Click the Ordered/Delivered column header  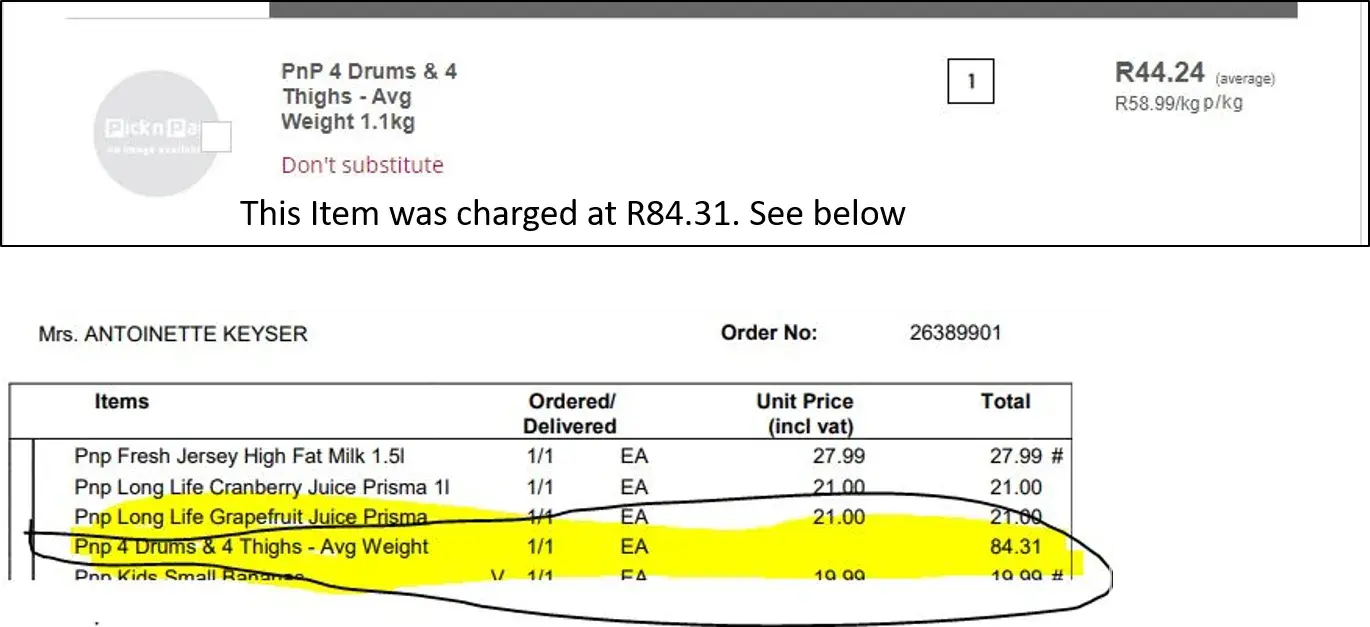tap(571, 413)
